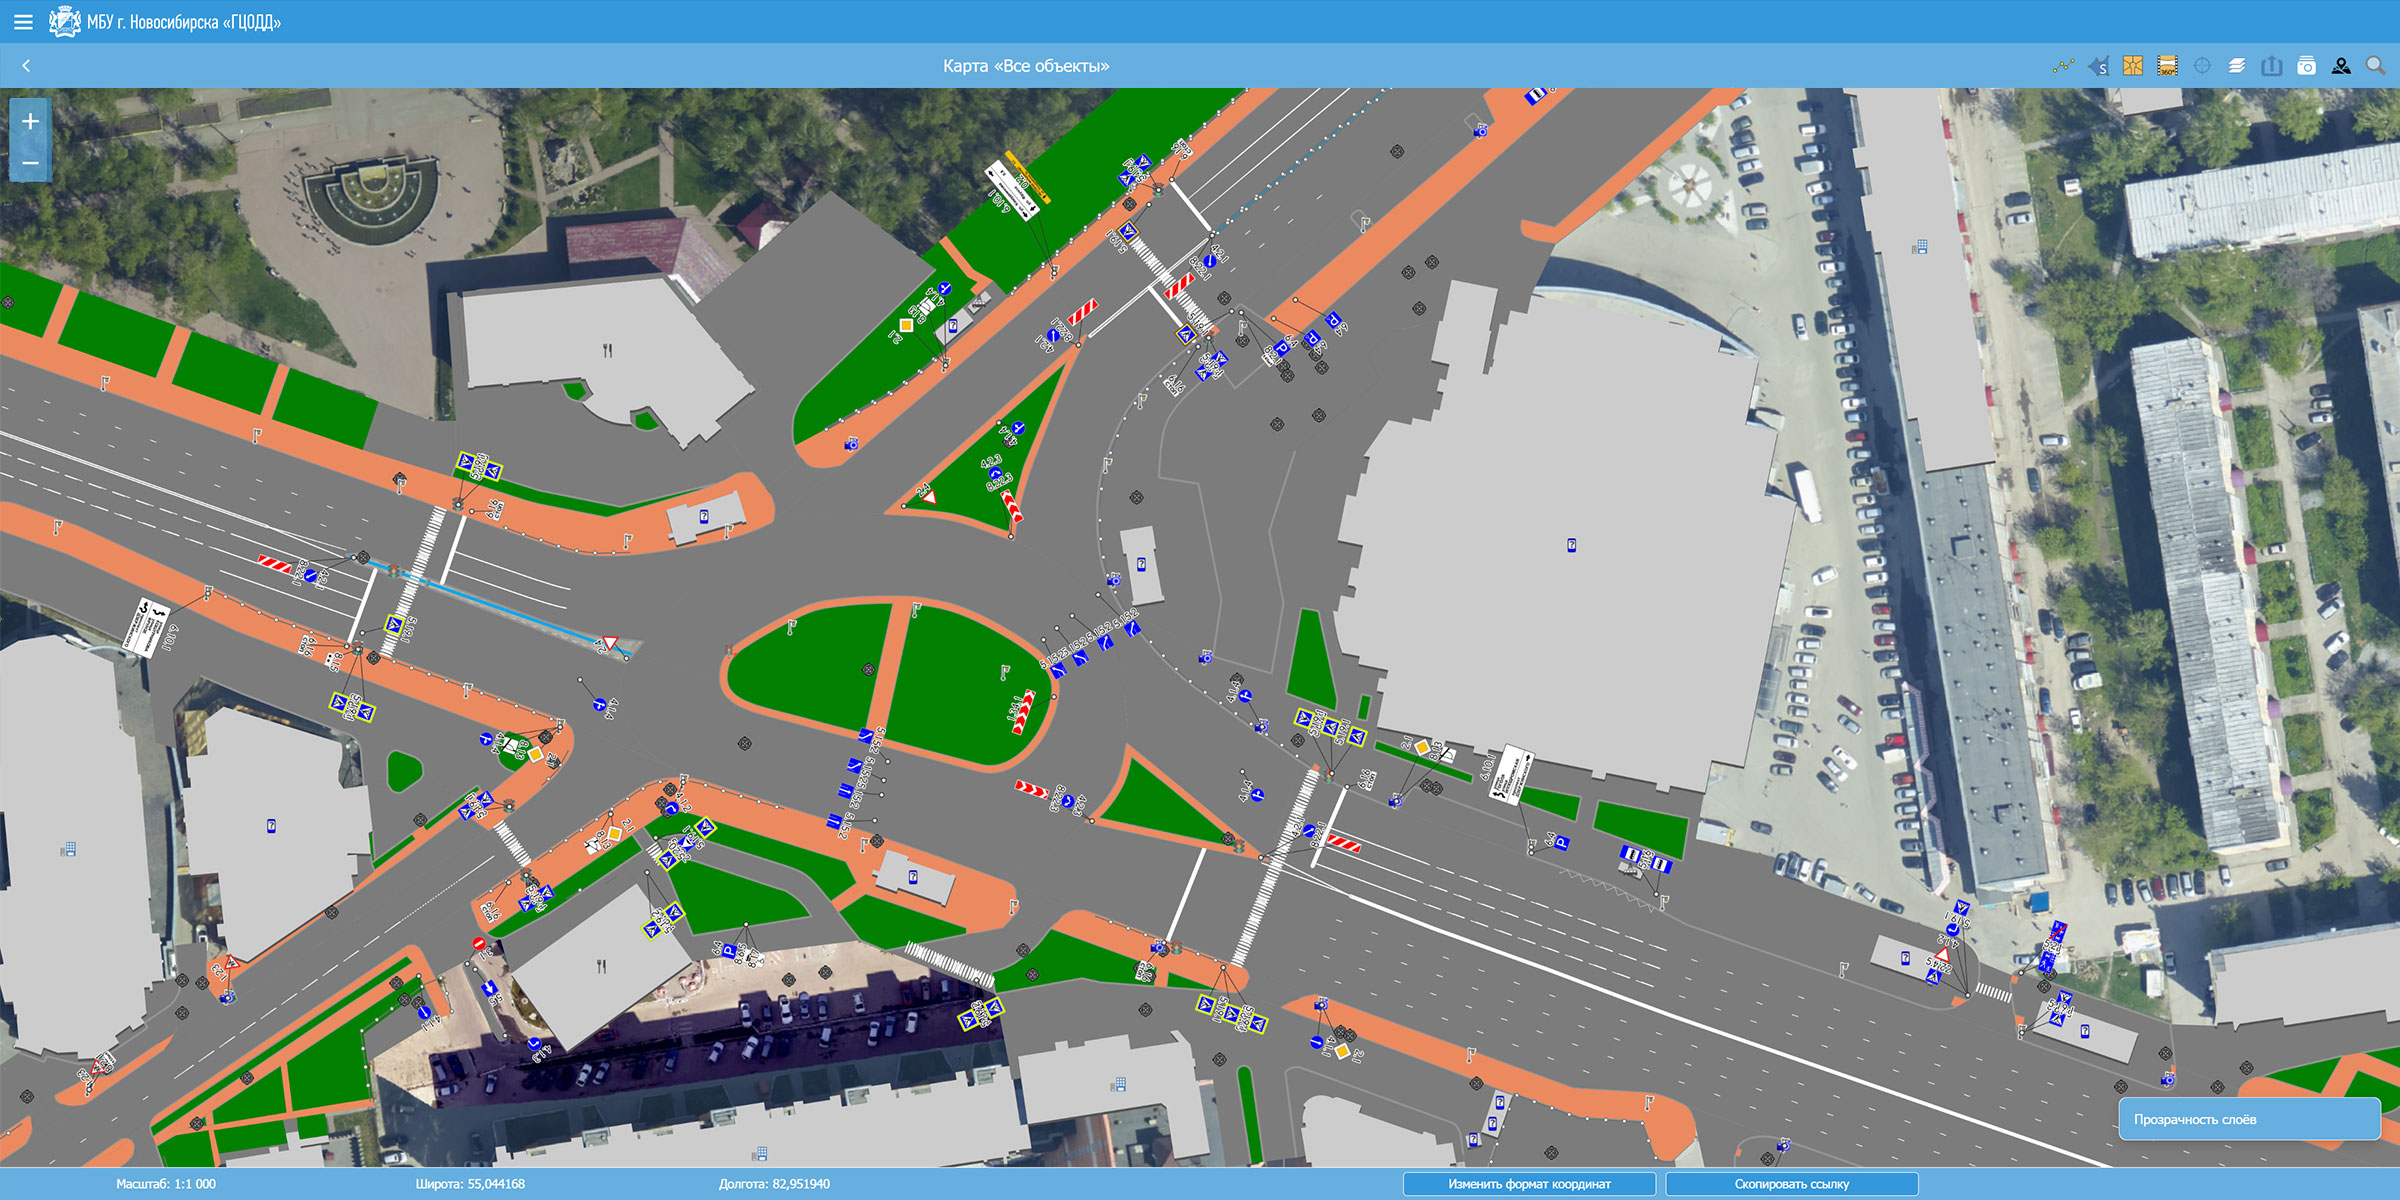2400x1200 pixels.
Task: Click the large building info marker
Action: pyautogui.click(x=1571, y=545)
